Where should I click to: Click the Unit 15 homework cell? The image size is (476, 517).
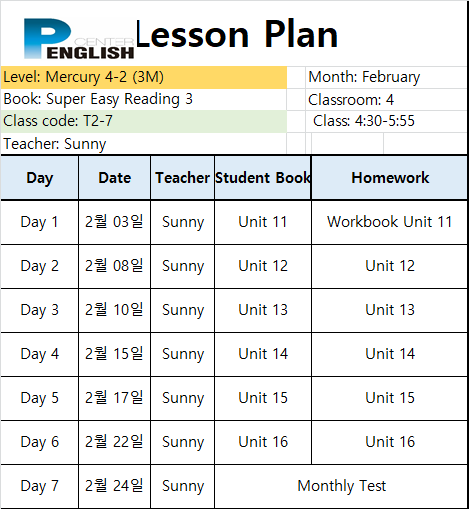390,398
